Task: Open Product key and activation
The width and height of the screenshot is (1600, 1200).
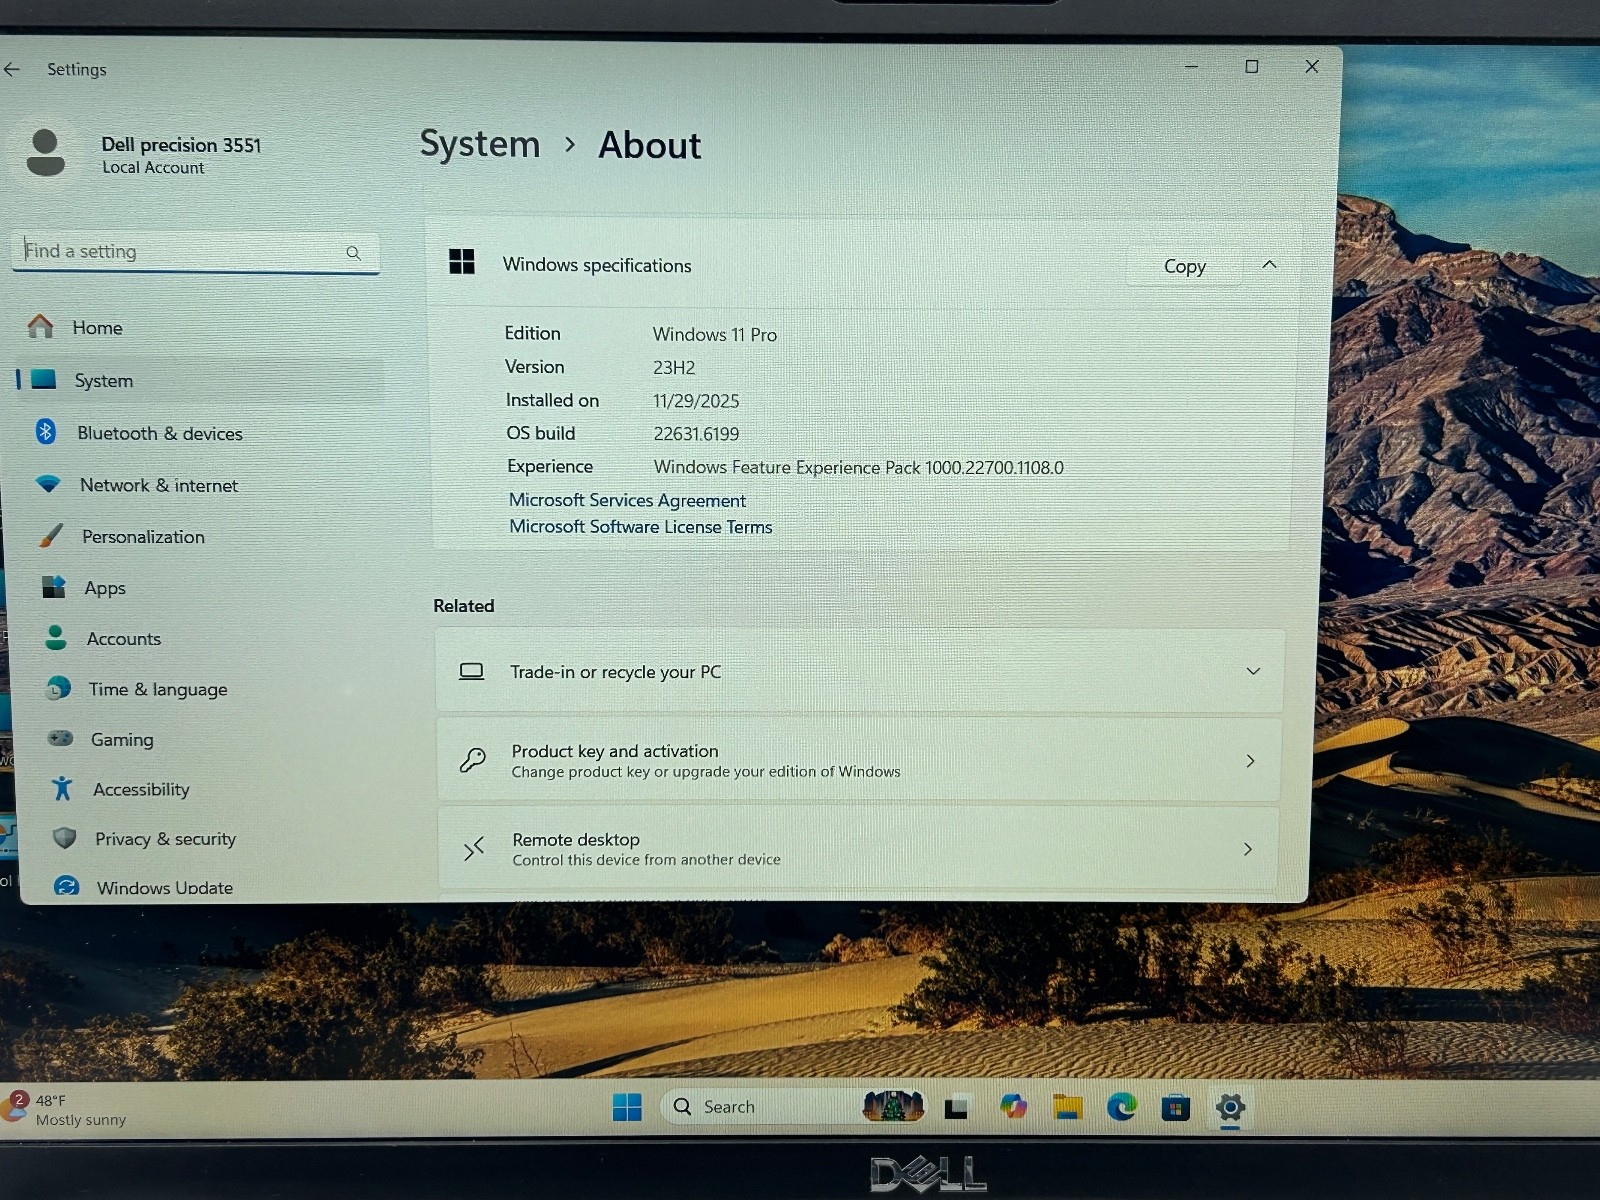Action: click(860, 760)
